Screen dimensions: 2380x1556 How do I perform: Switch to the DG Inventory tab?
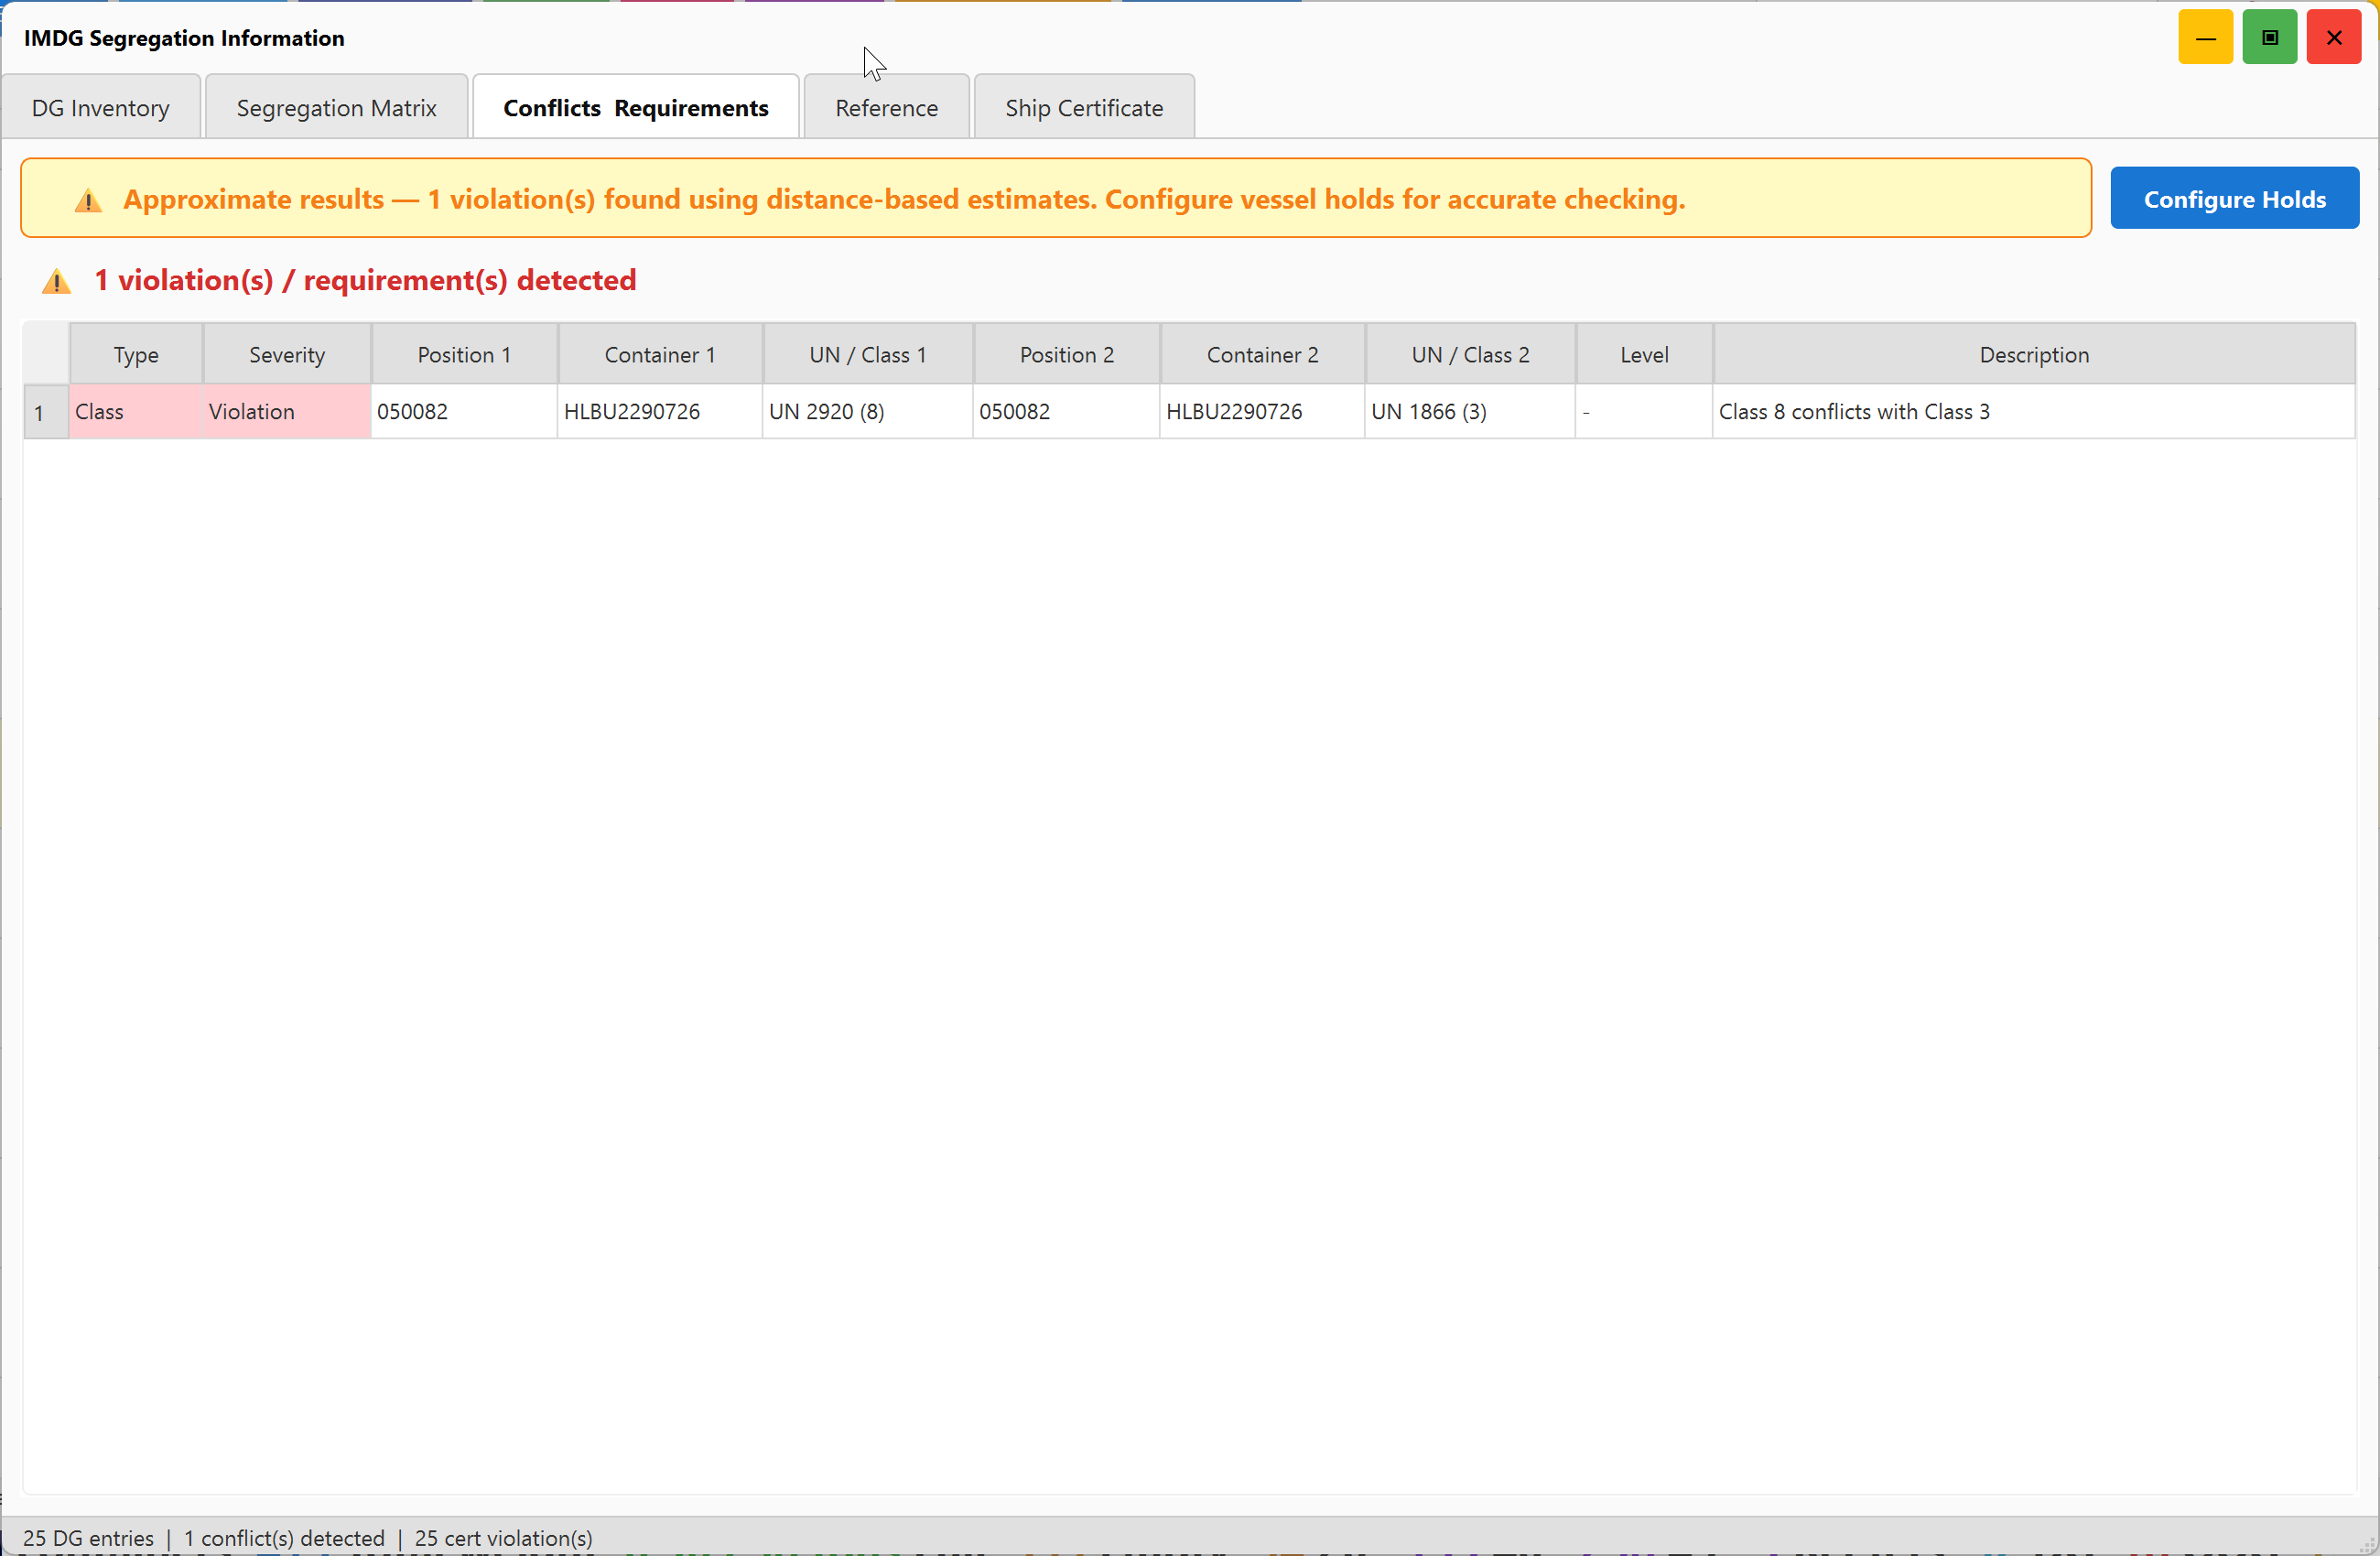(101, 107)
